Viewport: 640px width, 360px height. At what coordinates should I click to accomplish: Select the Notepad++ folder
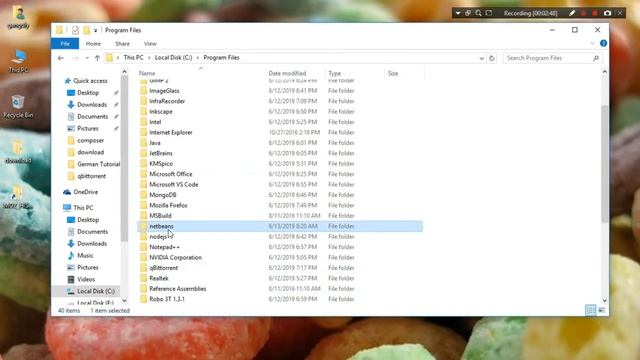tap(164, 247)
